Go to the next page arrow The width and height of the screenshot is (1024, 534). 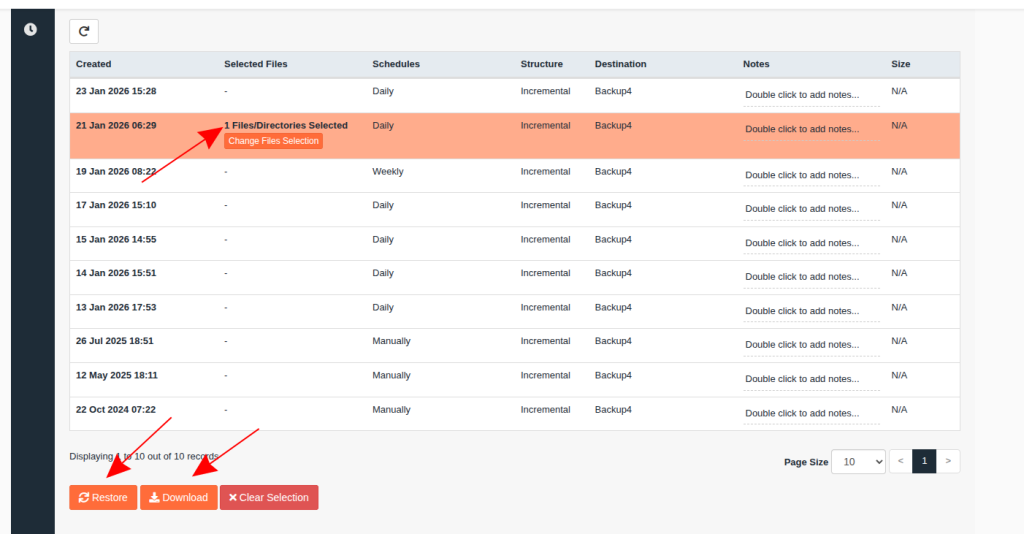coord(948,461)
